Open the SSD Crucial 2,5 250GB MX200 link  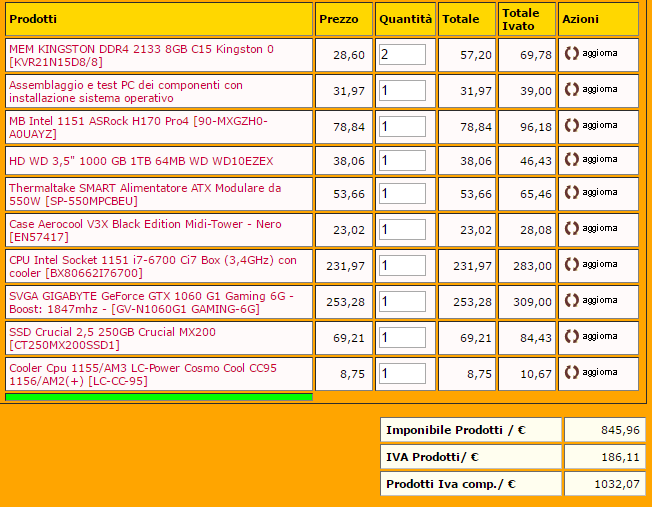pos(112,338)
